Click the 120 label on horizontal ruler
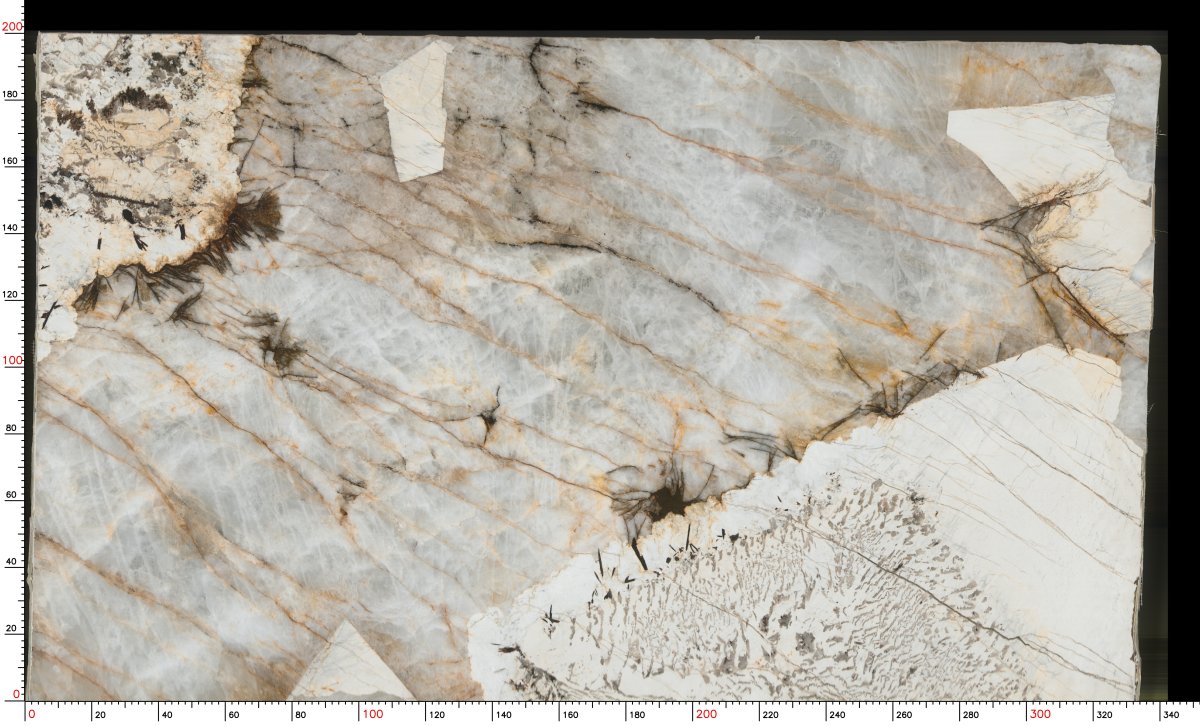The height and width of the screenshot is (726, 1200). 437,715
